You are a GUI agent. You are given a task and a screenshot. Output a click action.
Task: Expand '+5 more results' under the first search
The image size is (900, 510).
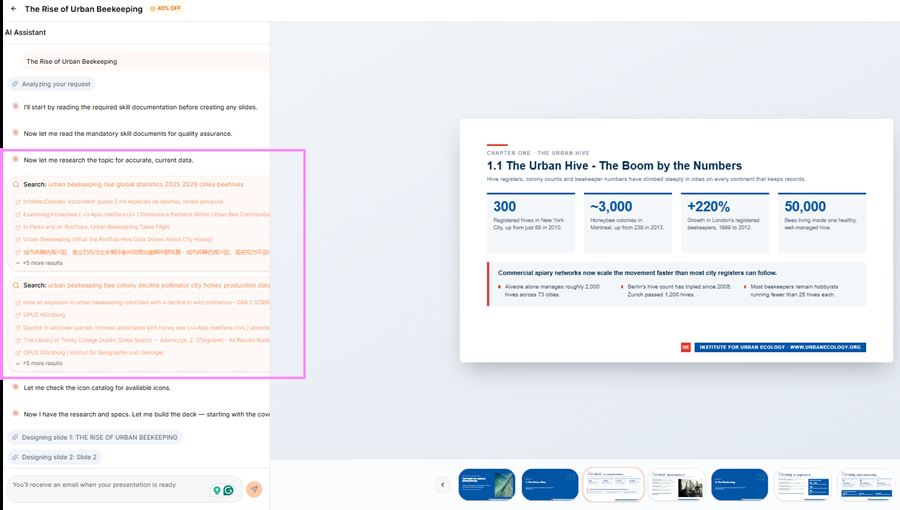click(39, 263)
